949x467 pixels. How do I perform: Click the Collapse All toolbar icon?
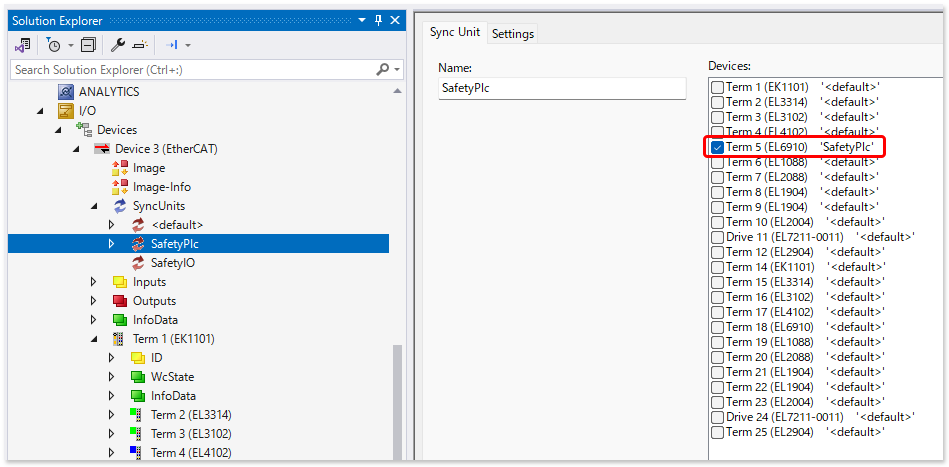coord(88,45)
